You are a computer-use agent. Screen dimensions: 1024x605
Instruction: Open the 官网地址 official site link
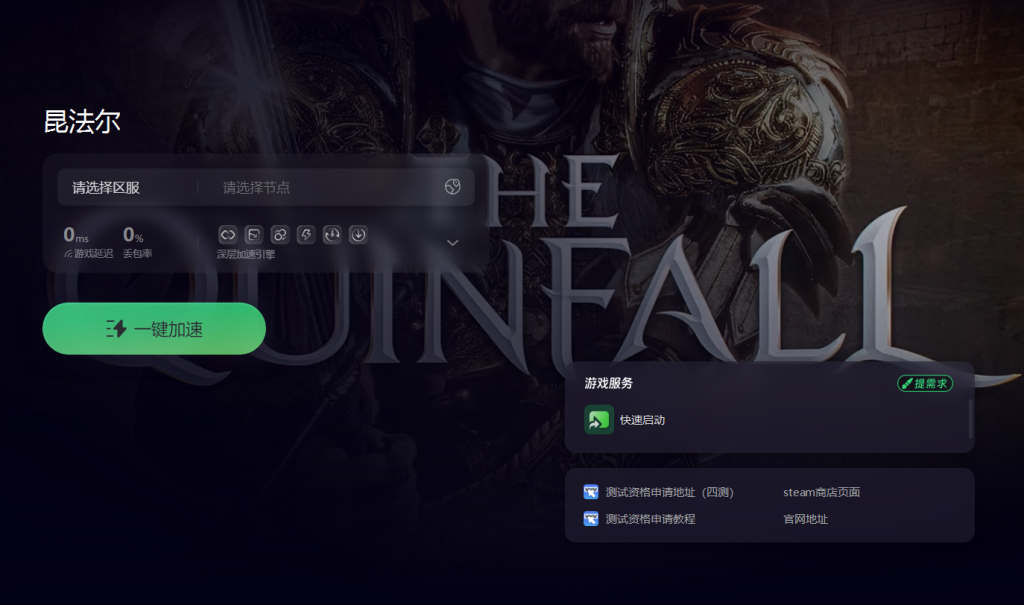click(x=805, y=519)
